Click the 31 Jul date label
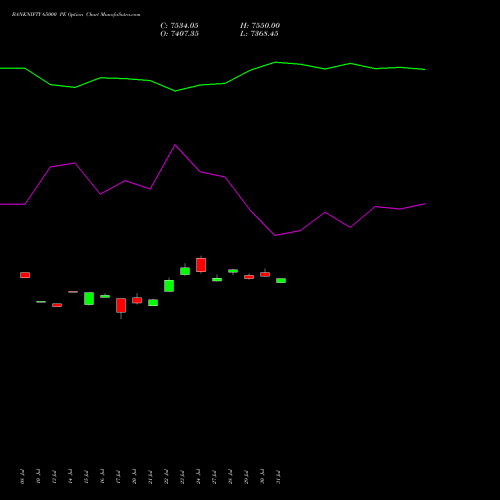 click(x=278, y=477)
